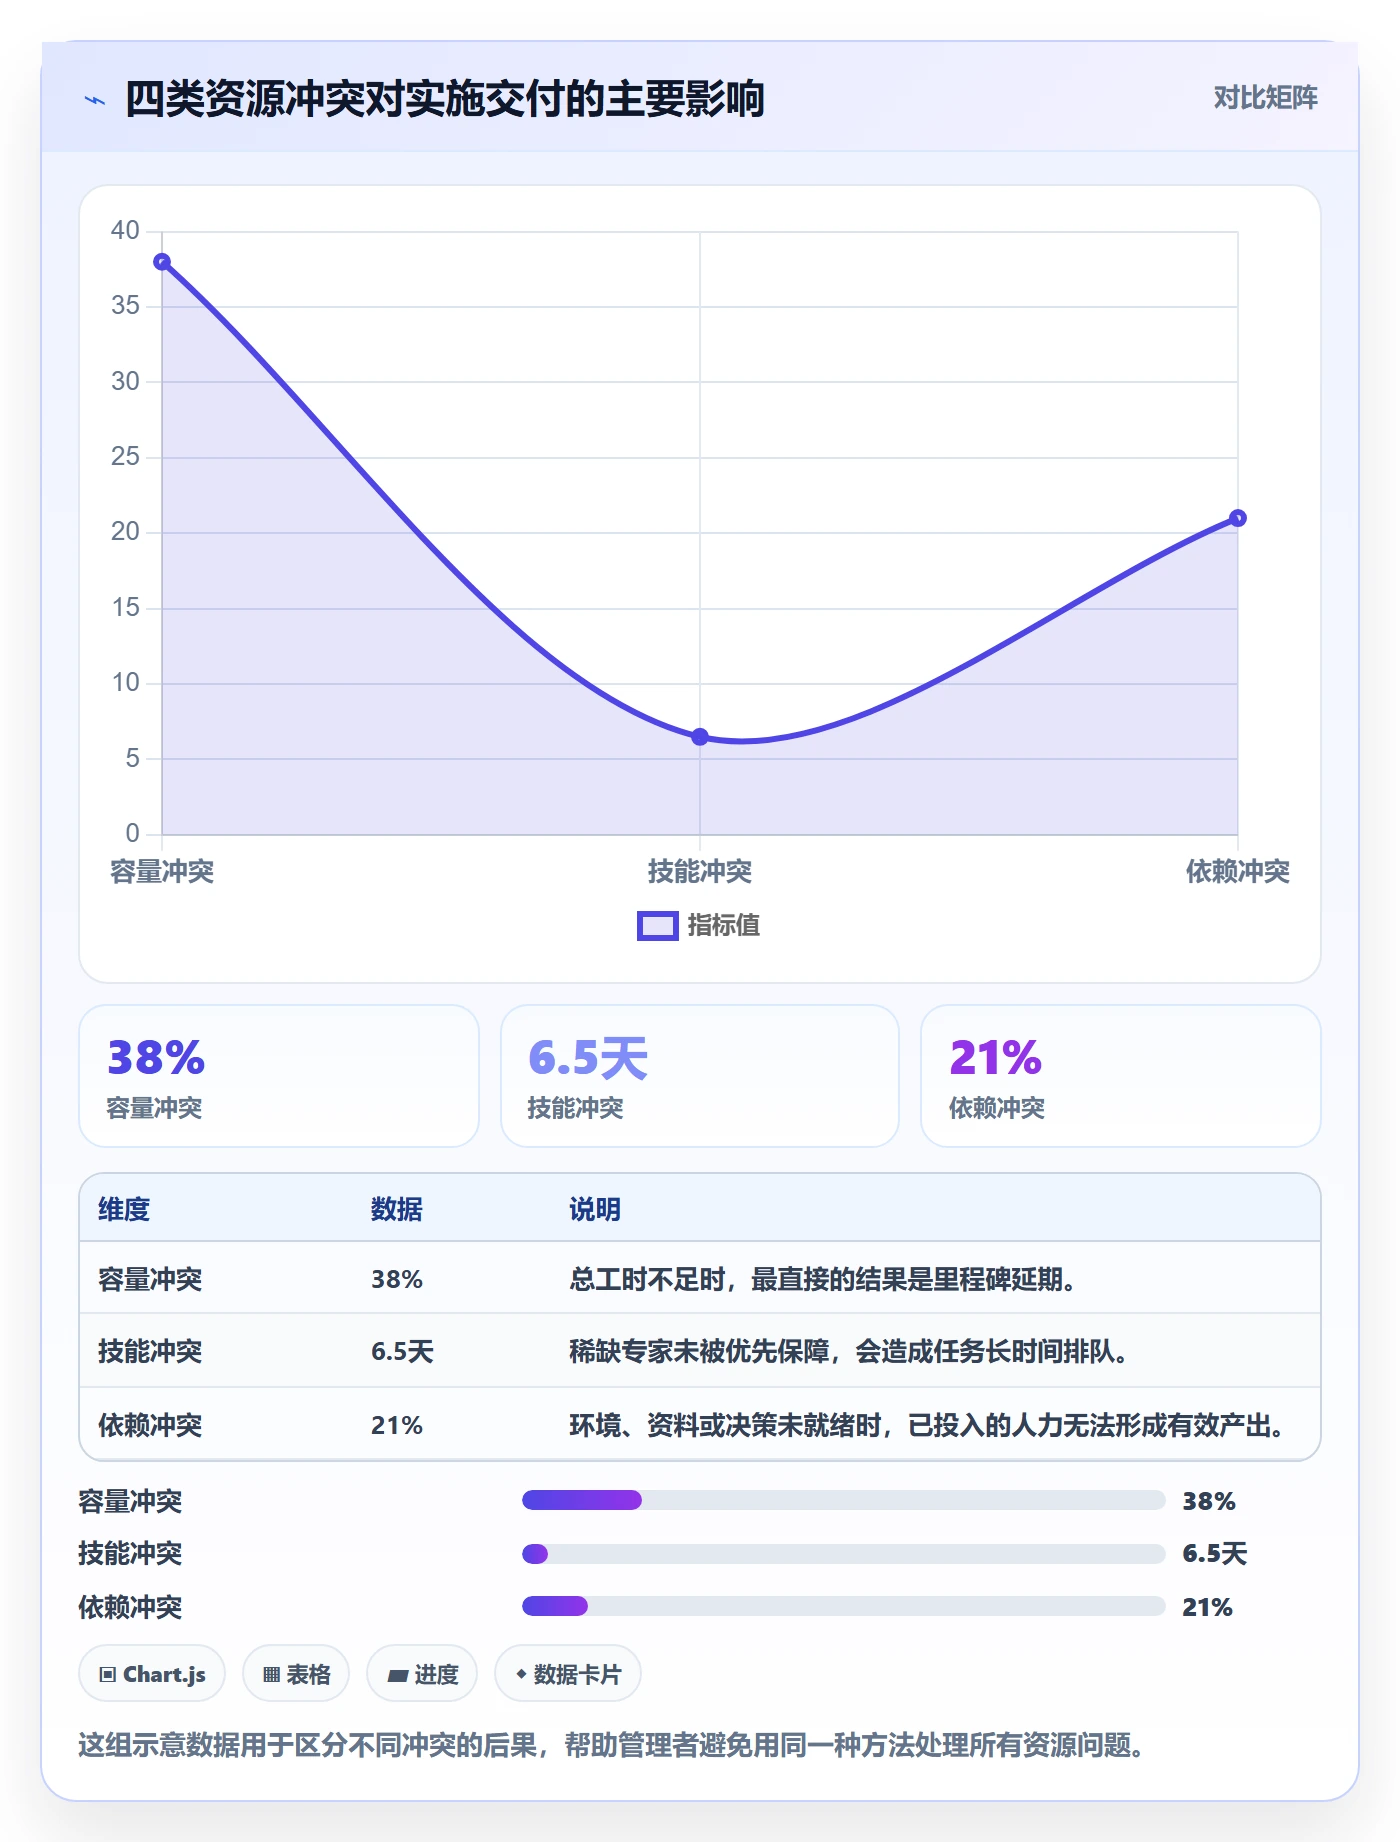Click the 维度 column header
This screenshot has height=1842, width=1400.
[x=124, y=1209]
